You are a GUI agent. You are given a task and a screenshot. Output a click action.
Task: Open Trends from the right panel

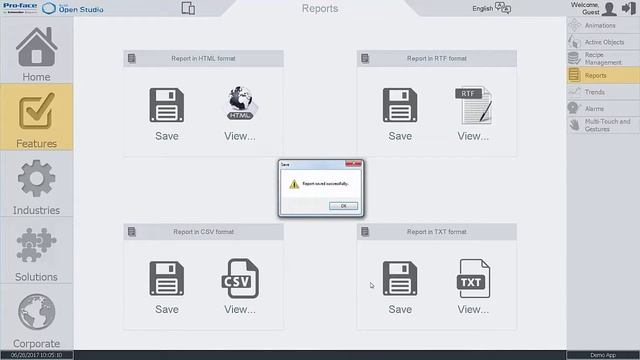603,92
